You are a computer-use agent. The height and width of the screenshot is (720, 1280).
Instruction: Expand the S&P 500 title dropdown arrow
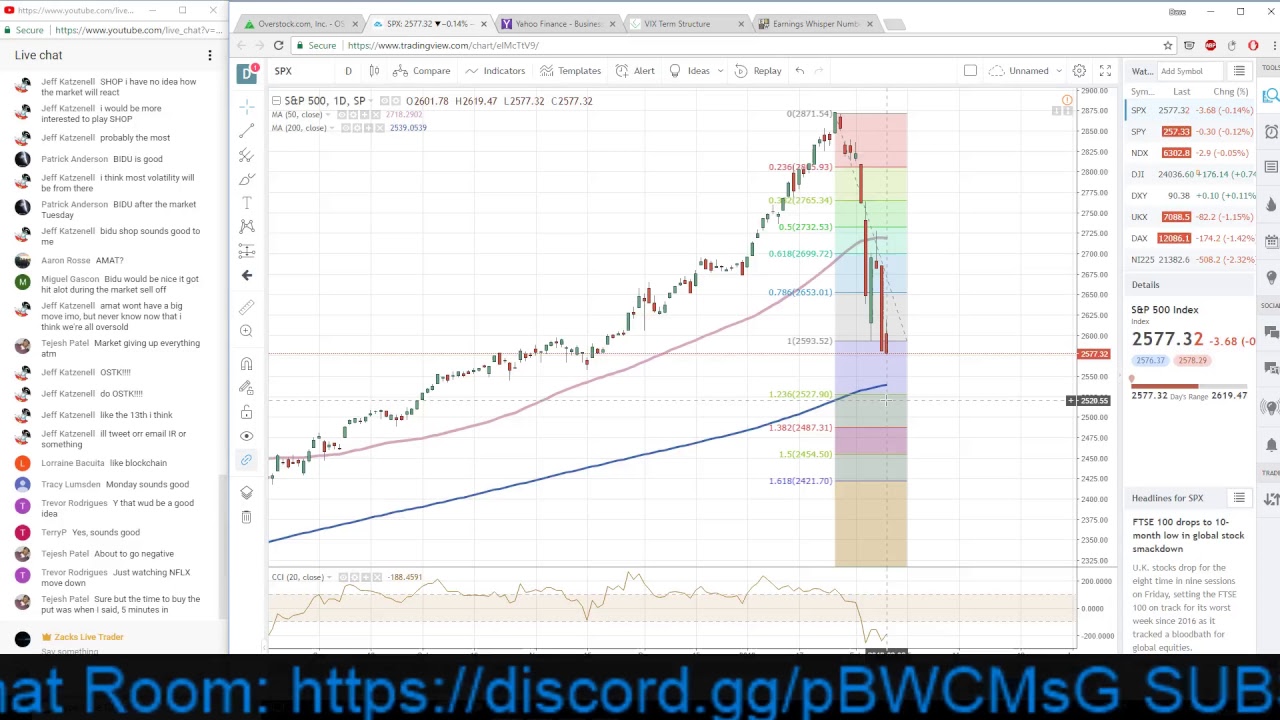(373, 101)
